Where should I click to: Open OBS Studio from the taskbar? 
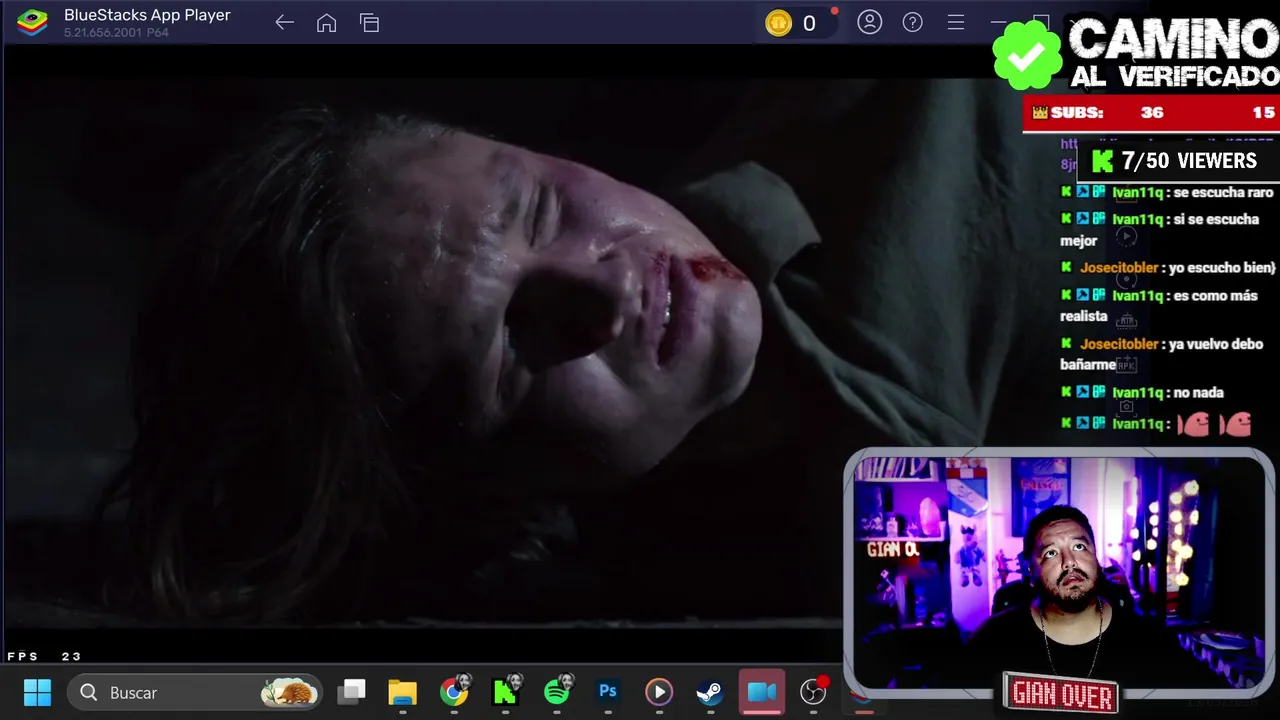[814, 692]
